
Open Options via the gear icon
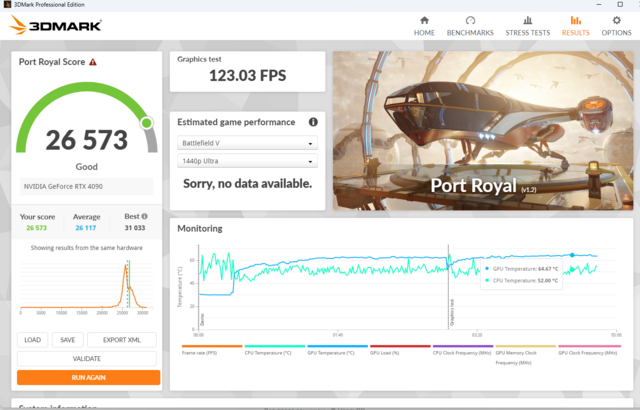click(x=615, y=20)
